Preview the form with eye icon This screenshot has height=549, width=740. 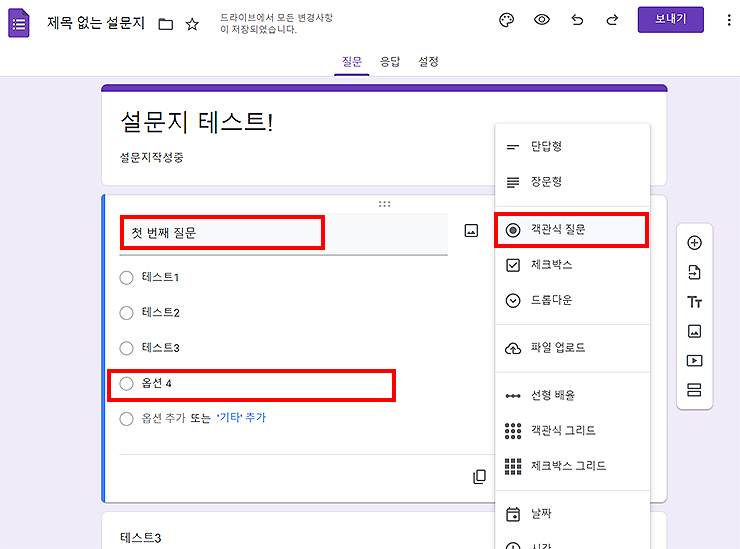point(542,20)
